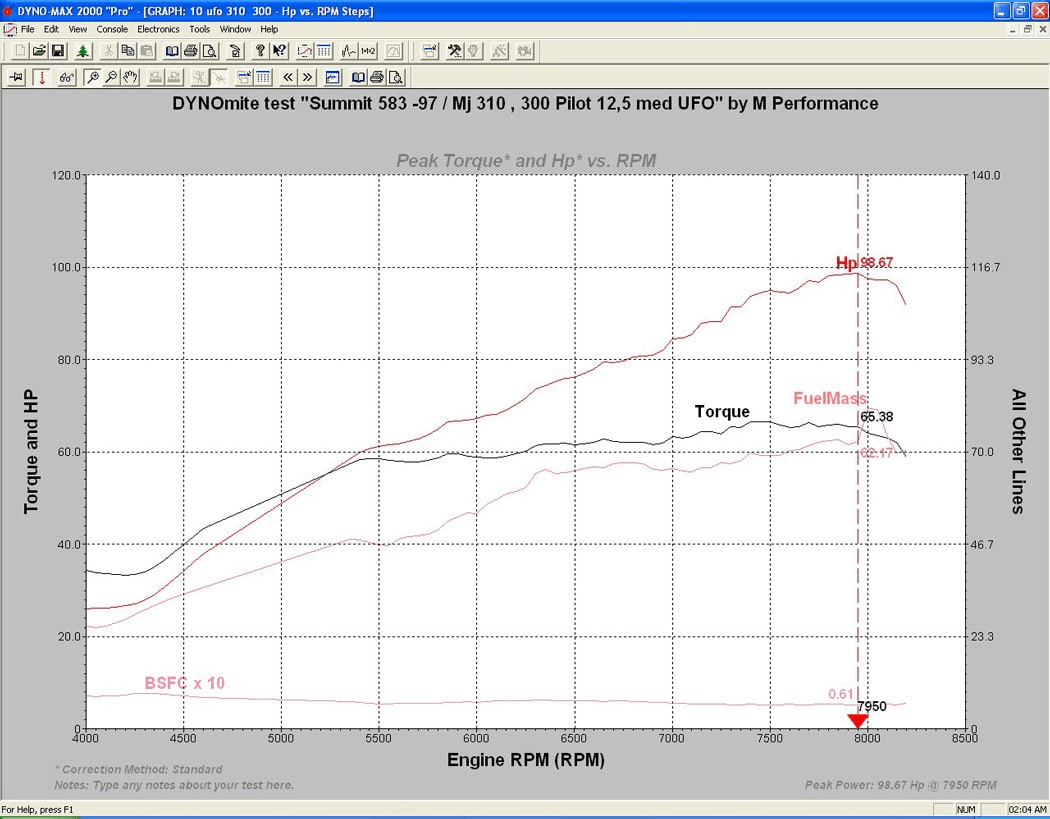Click the green tree icon
1050x819 pixels.
pyautogui.click(x=81, y=51)
